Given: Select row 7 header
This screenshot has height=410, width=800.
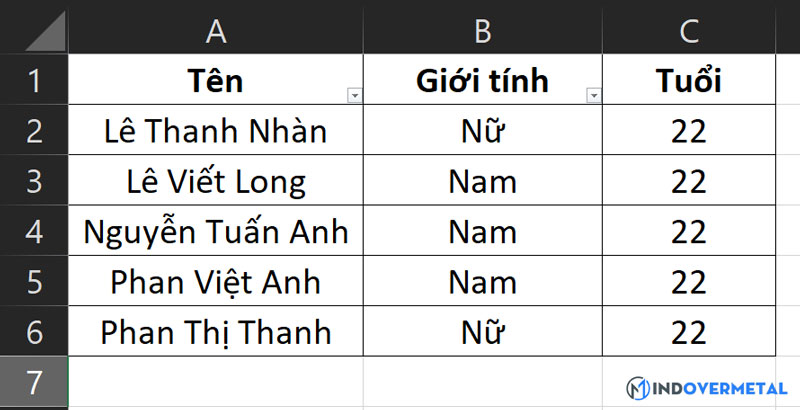Looking at the screenshot, I should pos(34,382).
